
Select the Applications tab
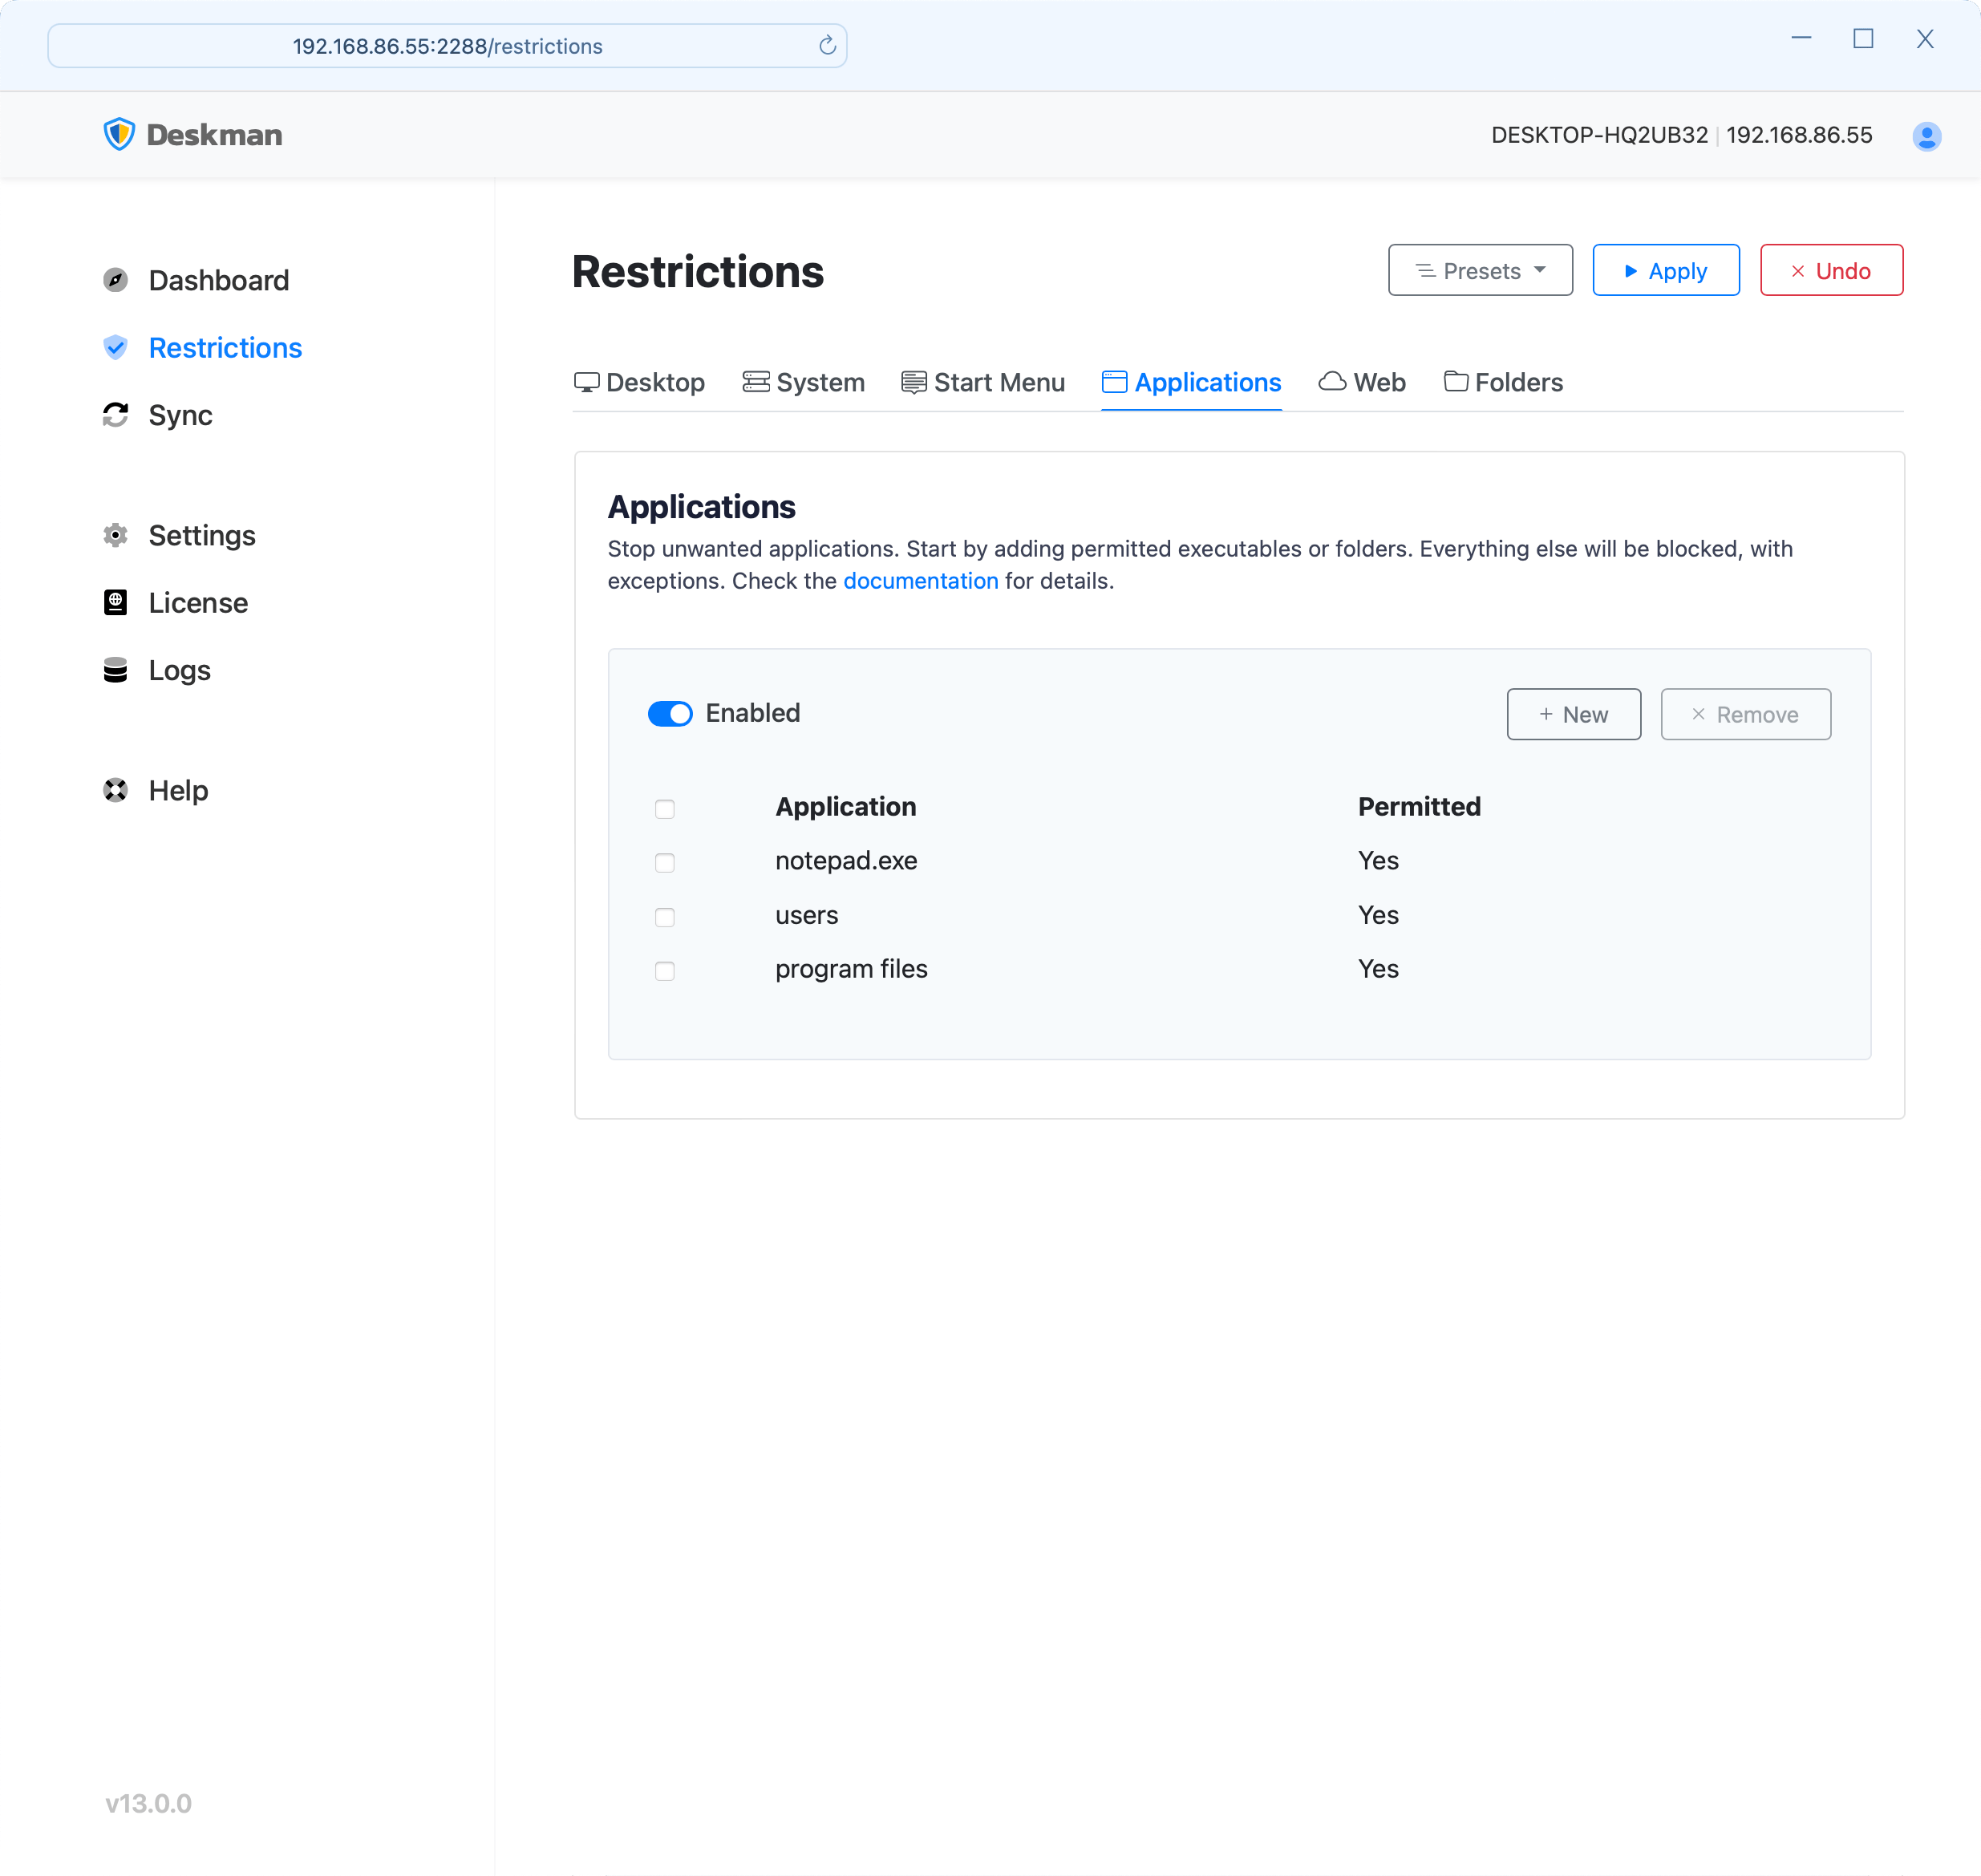coord(1191,382)
